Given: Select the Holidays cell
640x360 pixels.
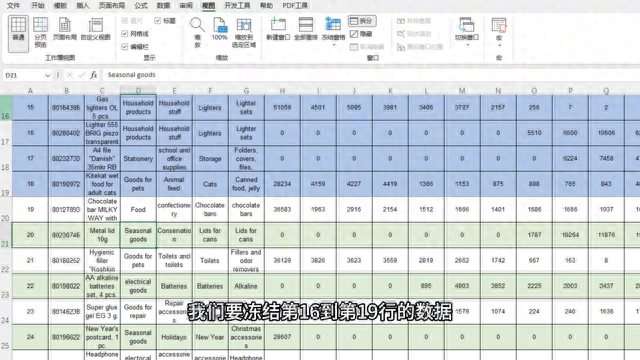Looking at the screenshot, I should 174,338.
